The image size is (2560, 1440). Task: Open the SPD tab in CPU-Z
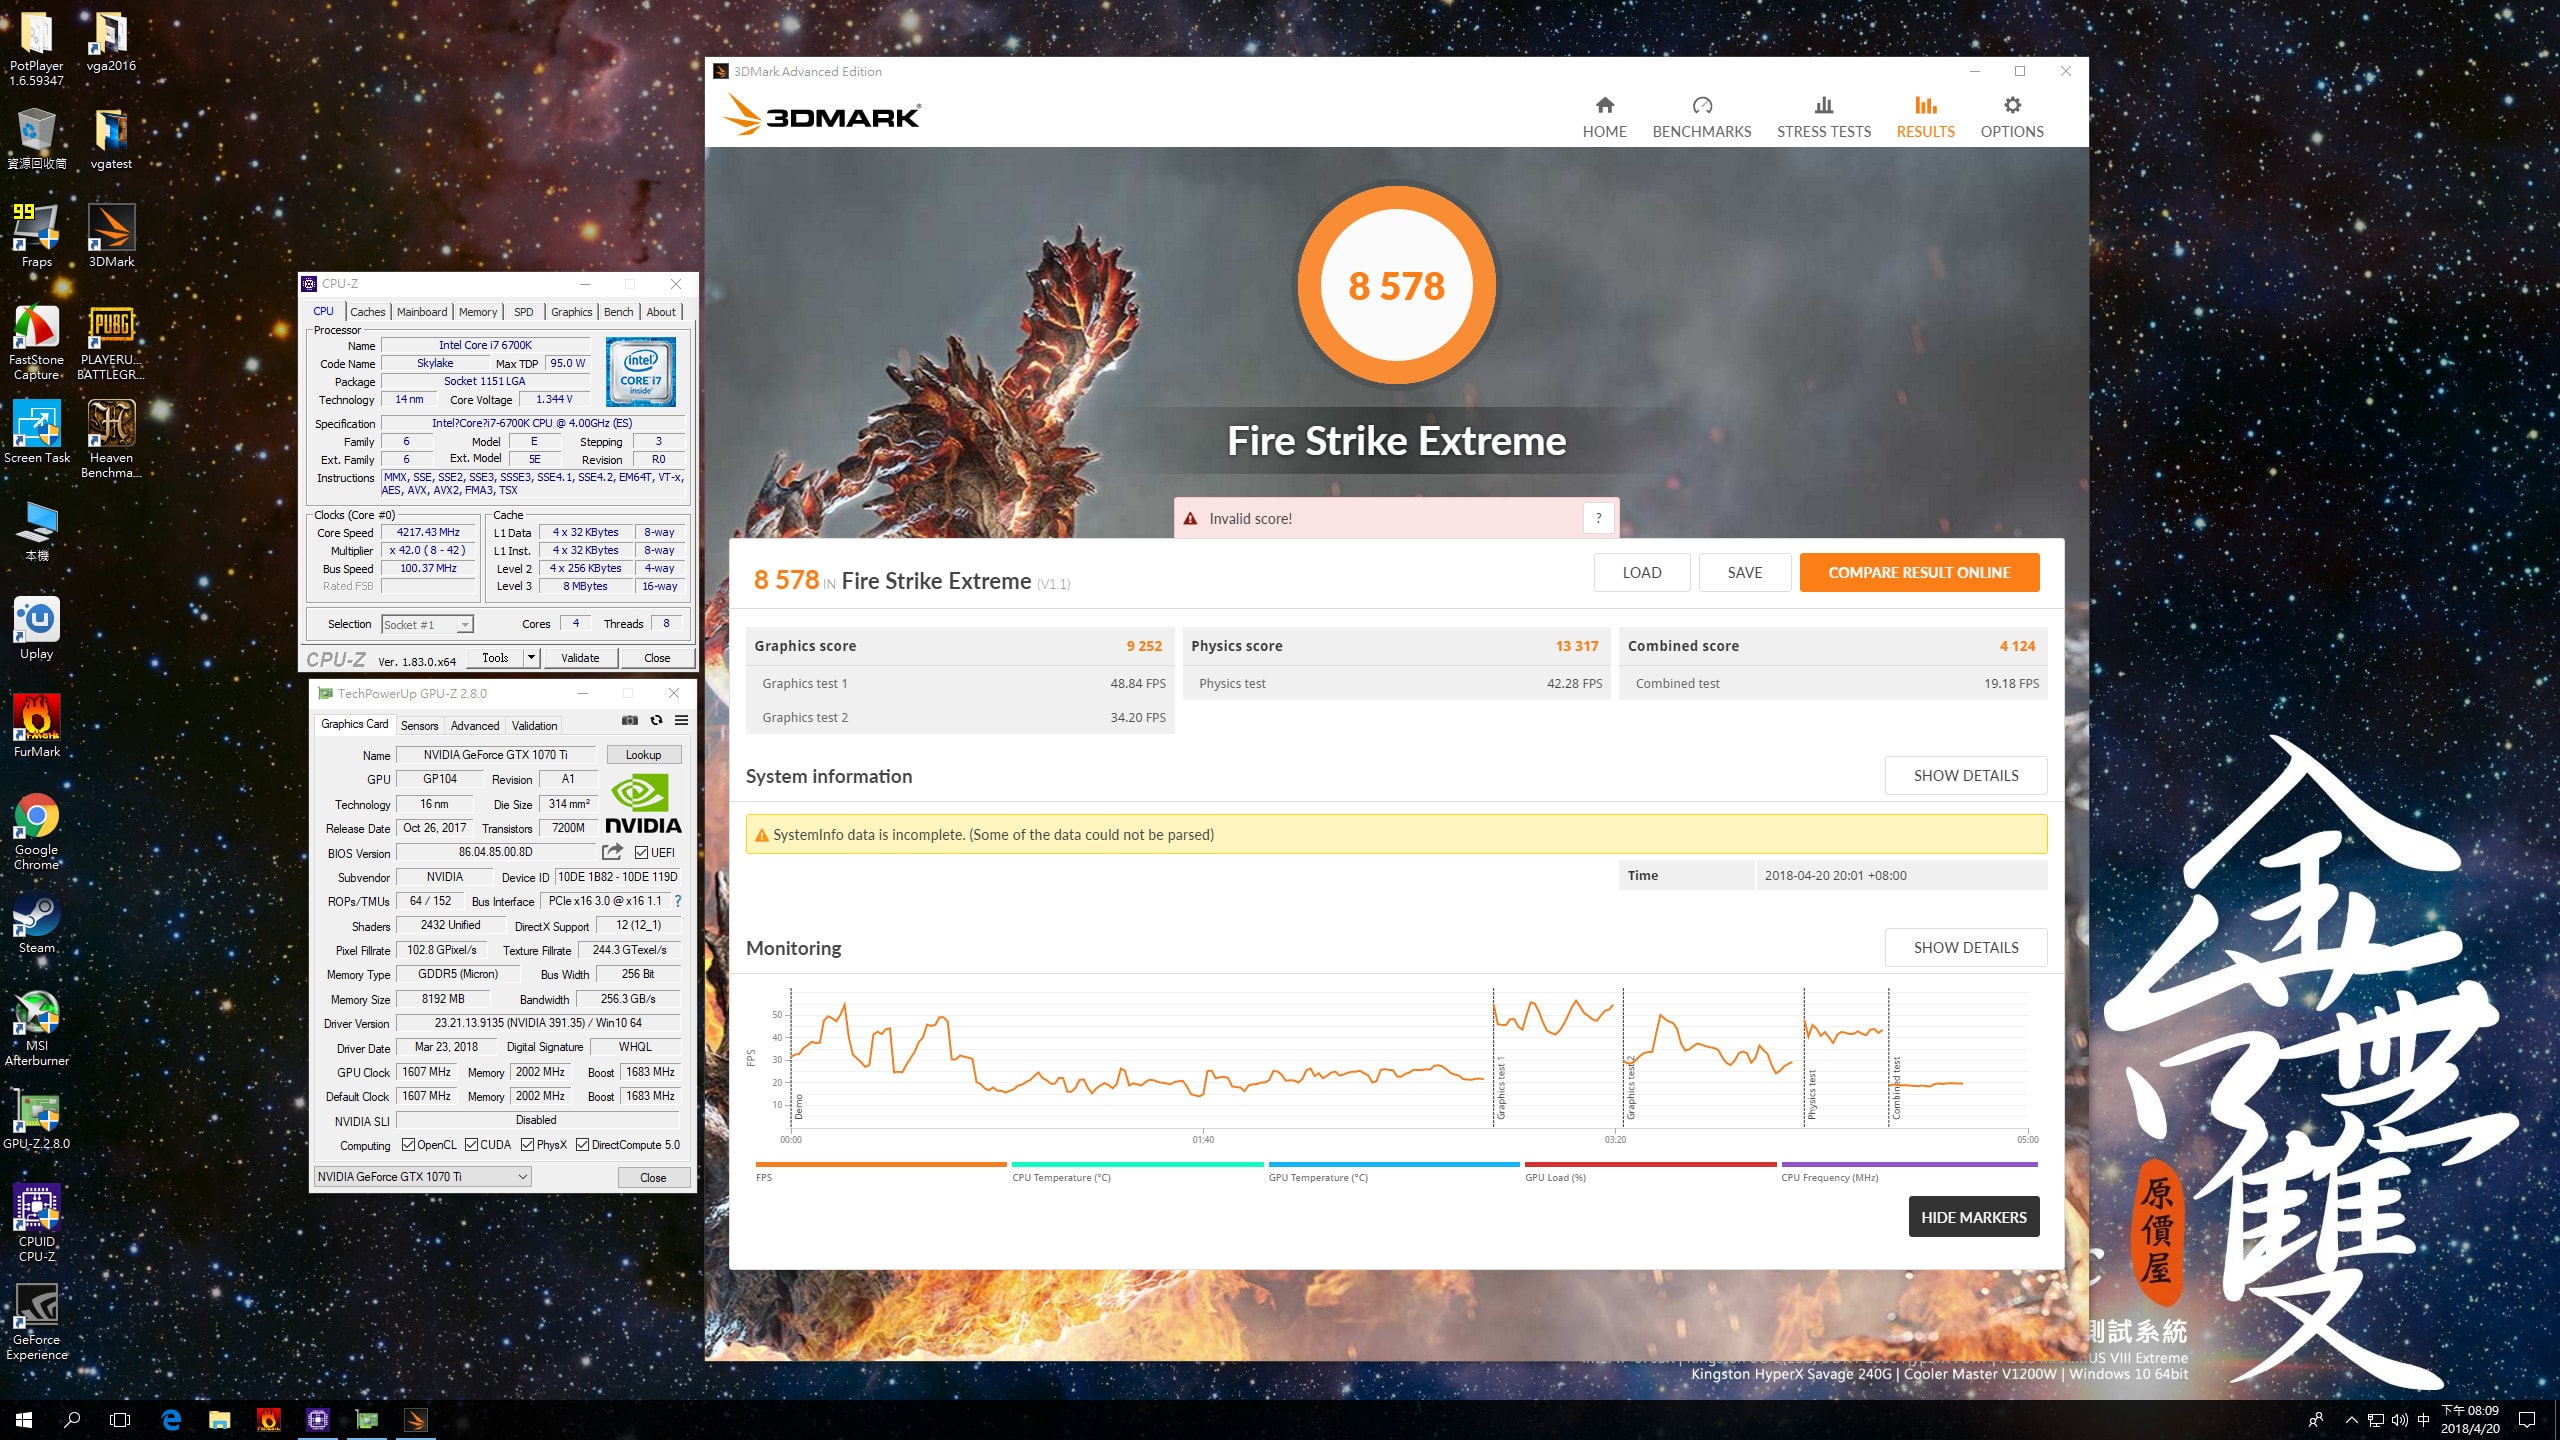coord(524,312)
